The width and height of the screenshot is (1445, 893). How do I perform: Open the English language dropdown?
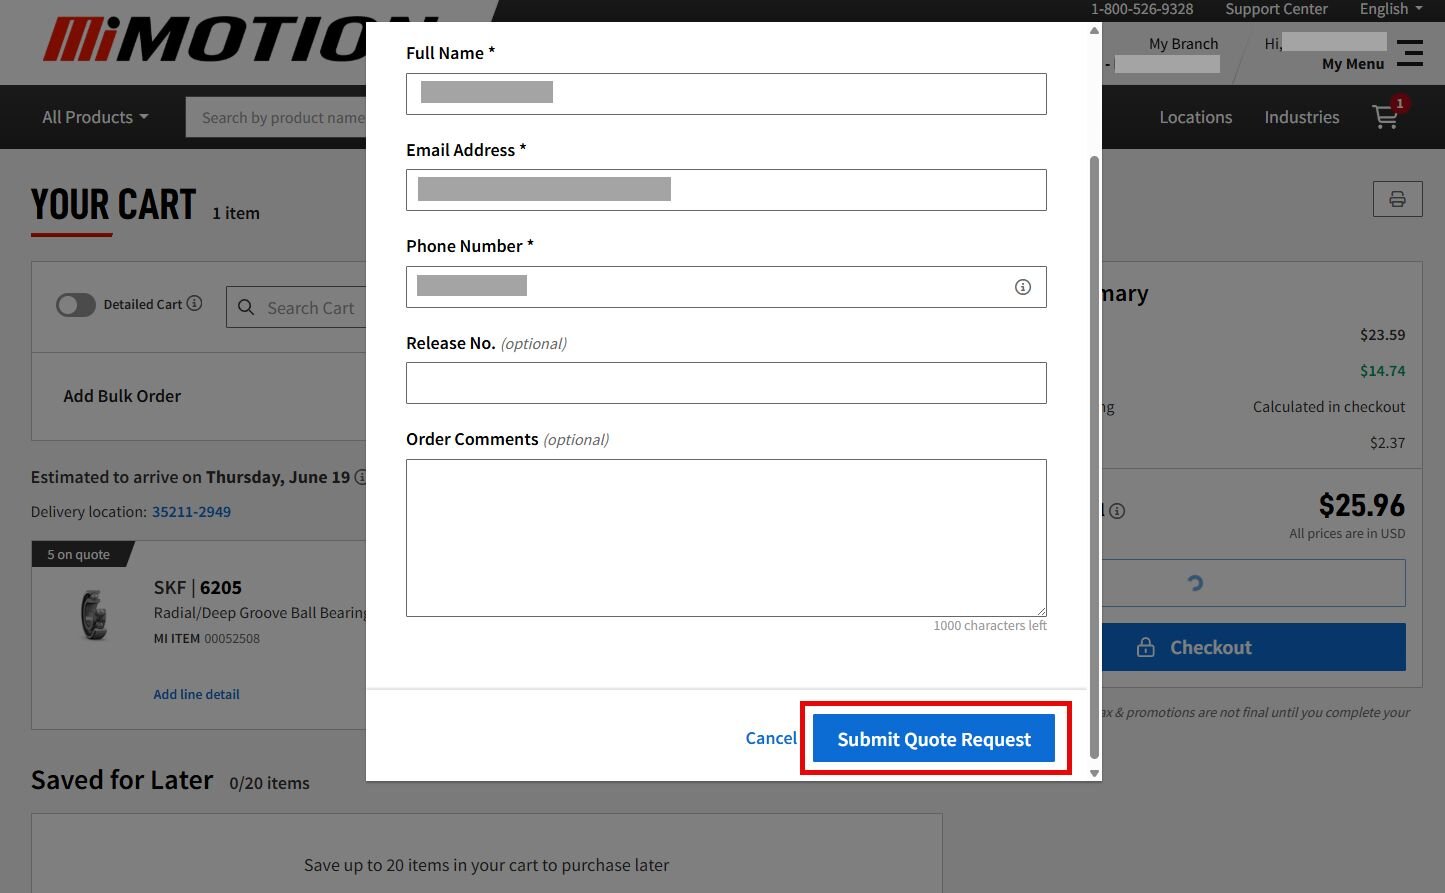(1390, 9)
